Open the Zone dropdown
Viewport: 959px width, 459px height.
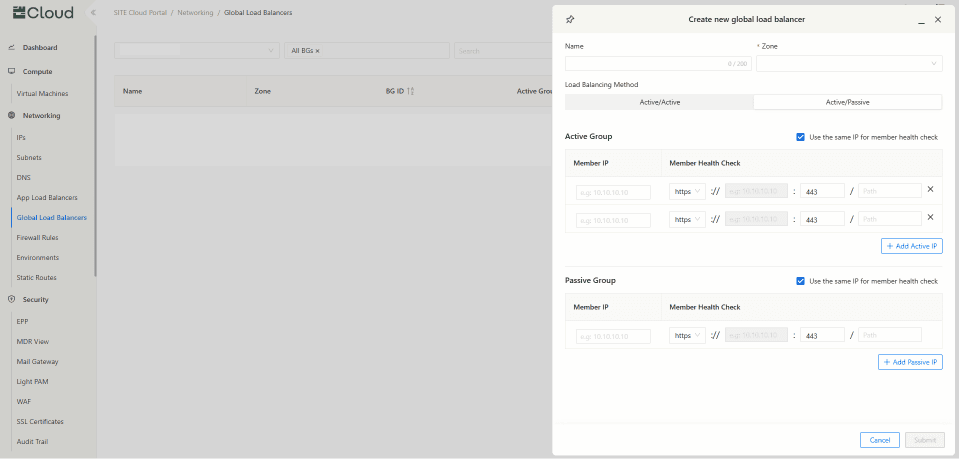pyautogui.click(x=849, y=63)
